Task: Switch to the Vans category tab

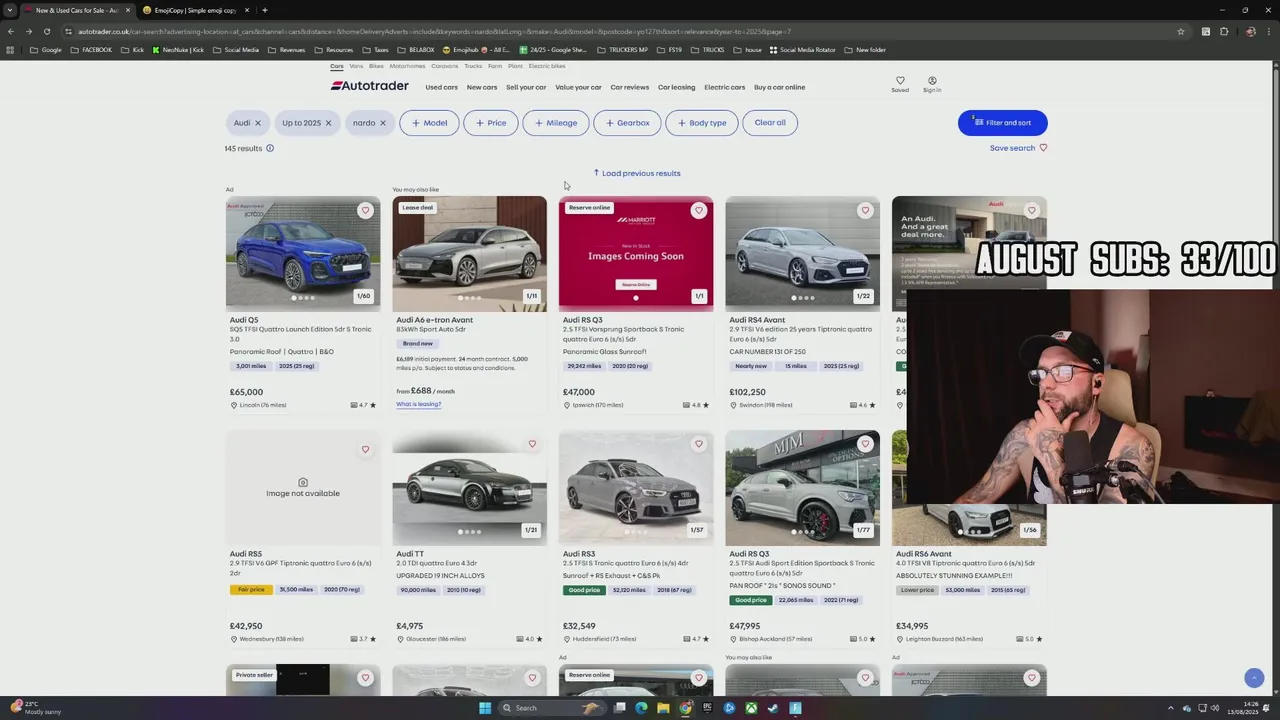Action: 356,66
